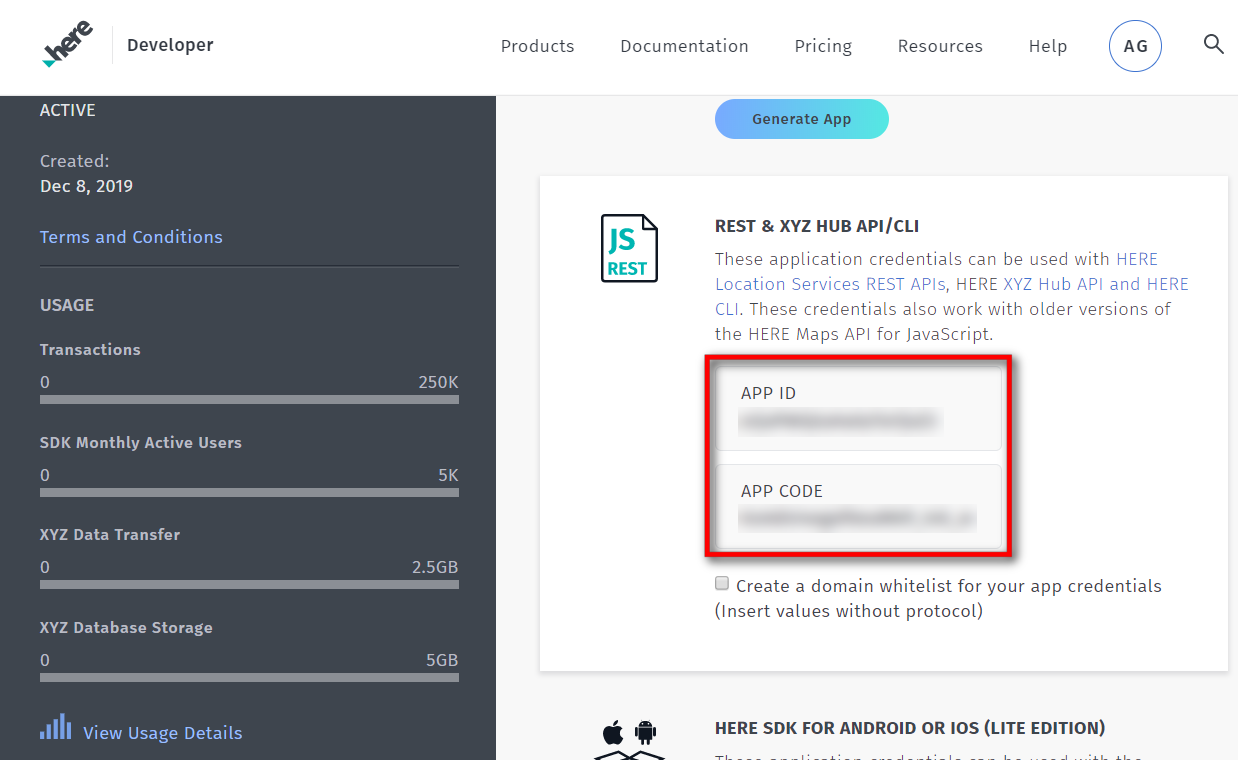Go to the Pricing page
This screenshot has width=1238, height=760.
[x=823, y=46]
